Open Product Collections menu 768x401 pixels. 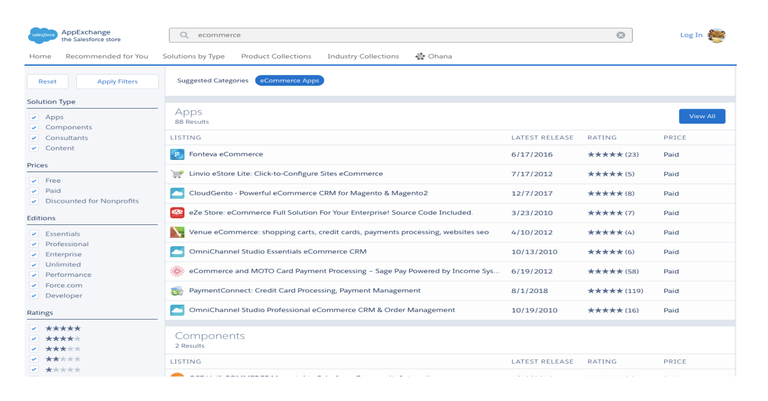tap(276, 56)
